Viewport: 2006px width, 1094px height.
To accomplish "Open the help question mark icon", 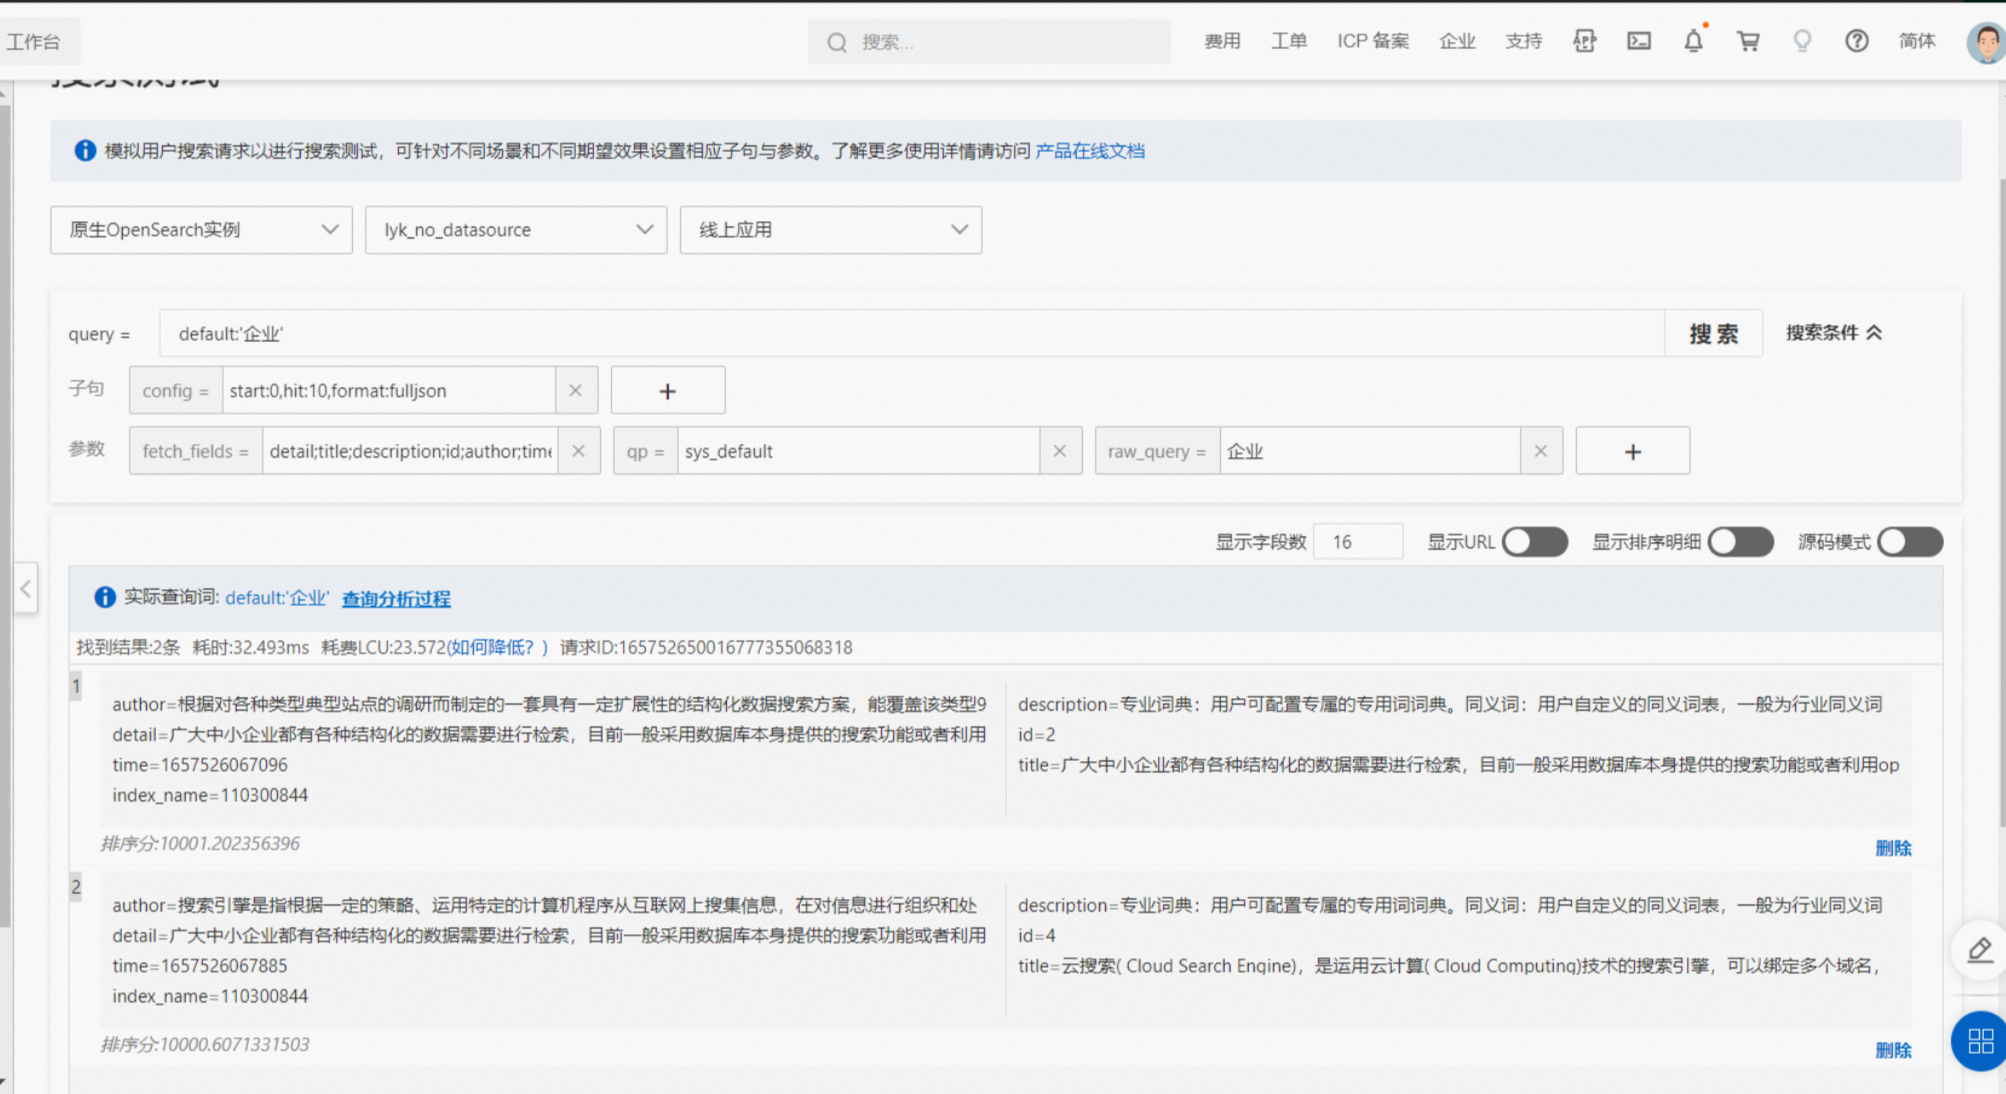I will (x=1857, y=41).
